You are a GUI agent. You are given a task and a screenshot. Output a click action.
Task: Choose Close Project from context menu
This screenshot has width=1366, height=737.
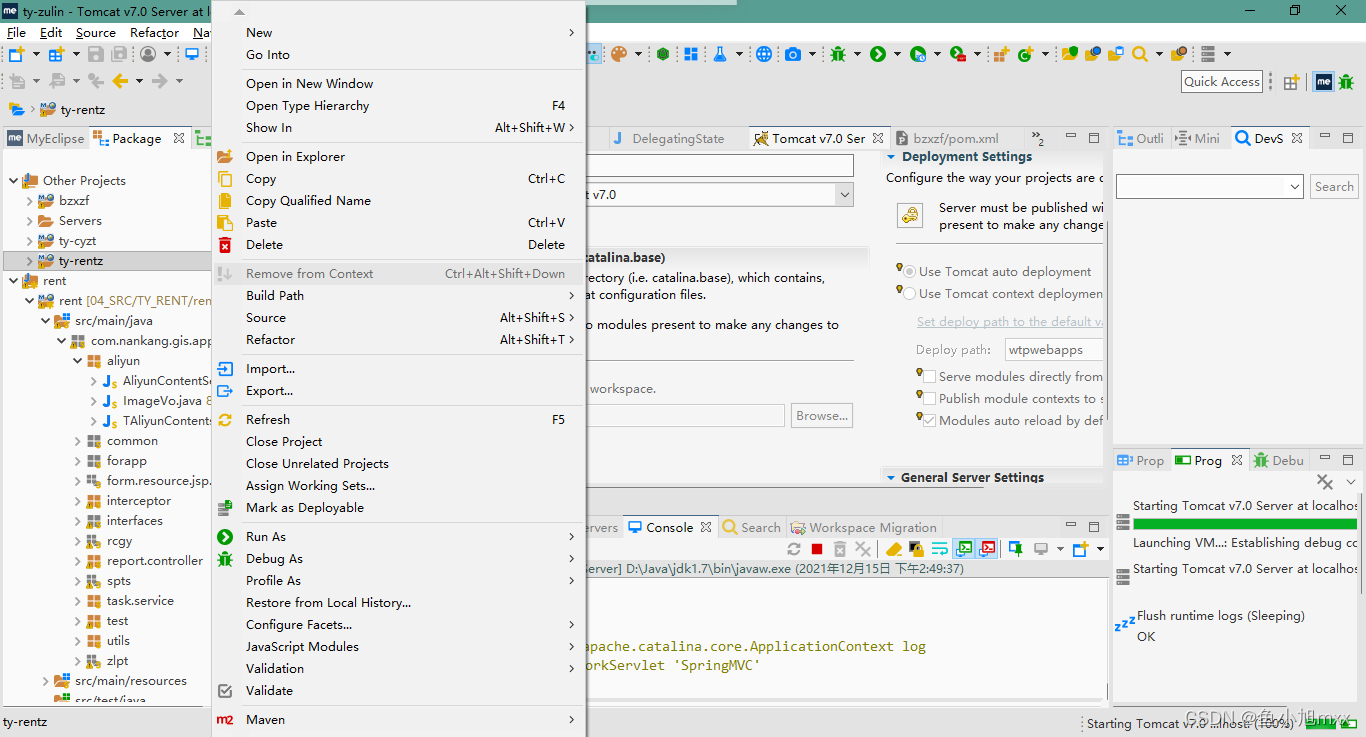398,441
